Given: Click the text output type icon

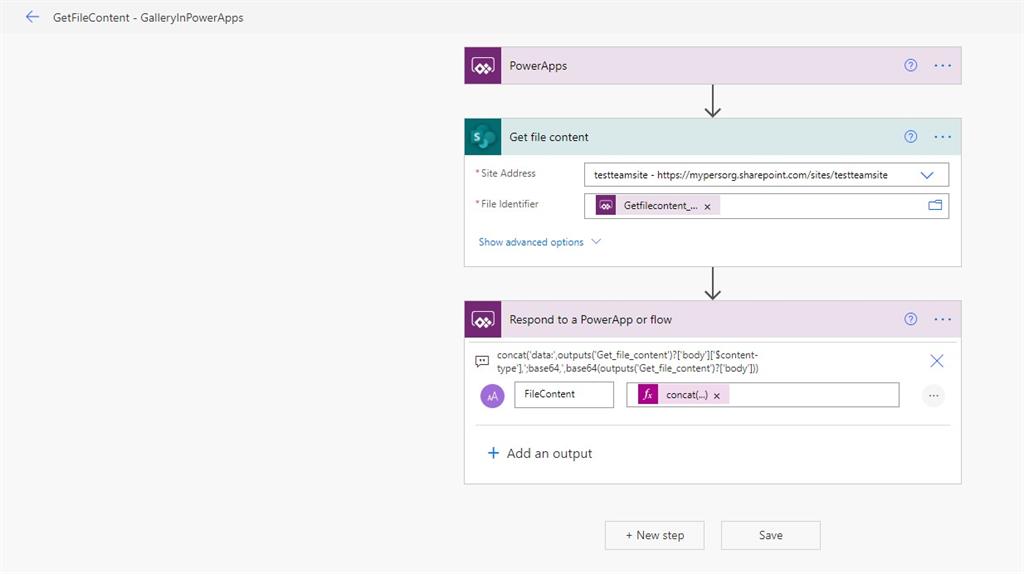Looking at the screenshot, I should [x=492, y=396].
